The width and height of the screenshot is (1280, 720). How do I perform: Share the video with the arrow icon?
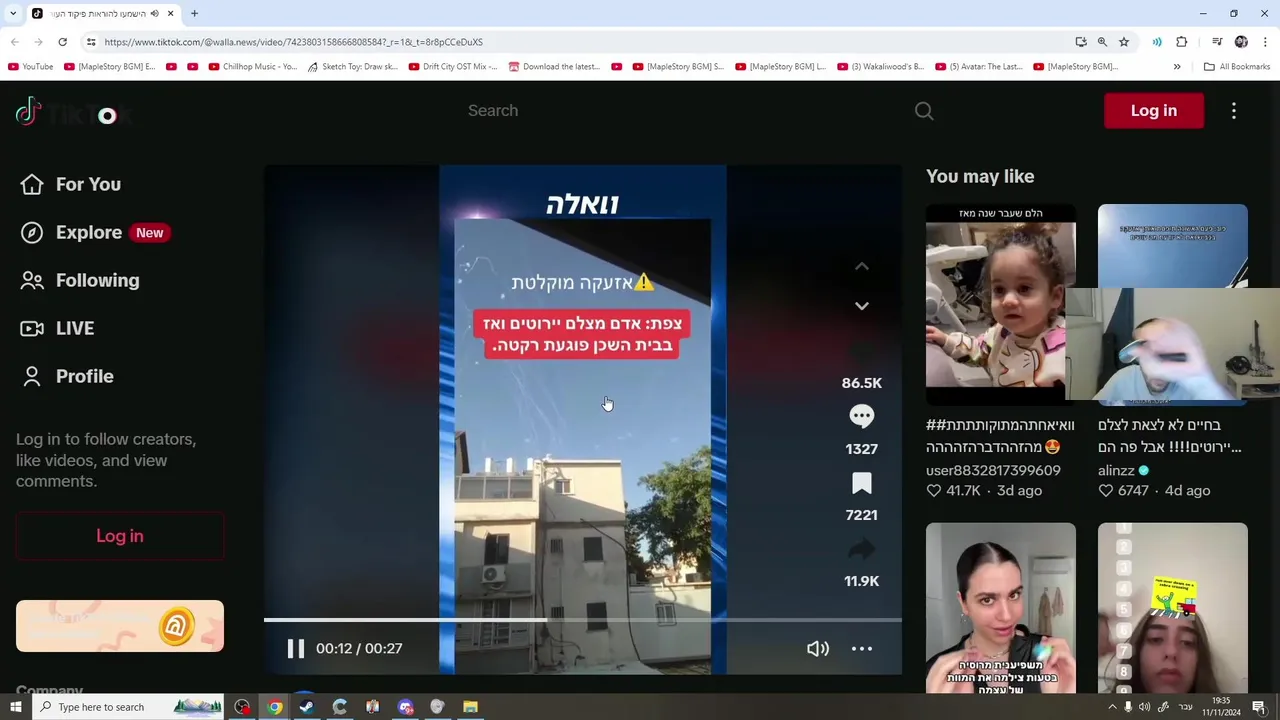click(x=861, y=549)
